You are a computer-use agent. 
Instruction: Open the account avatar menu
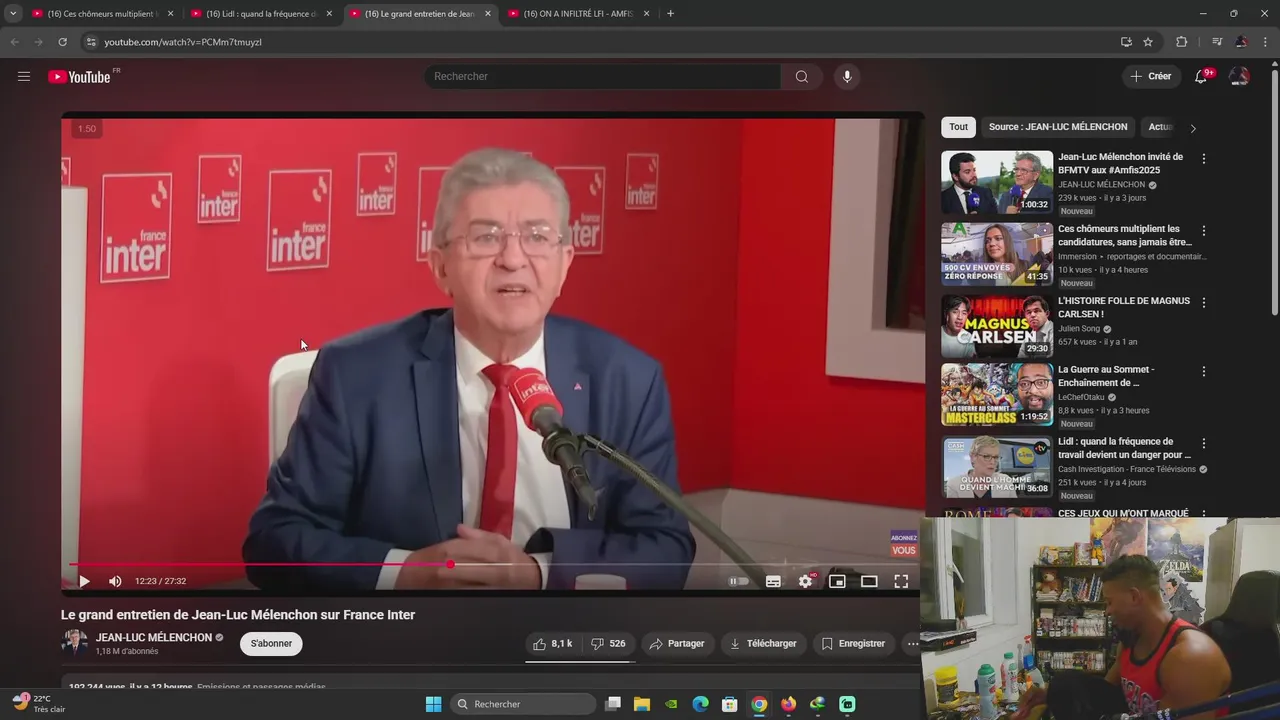(1239, 77)
